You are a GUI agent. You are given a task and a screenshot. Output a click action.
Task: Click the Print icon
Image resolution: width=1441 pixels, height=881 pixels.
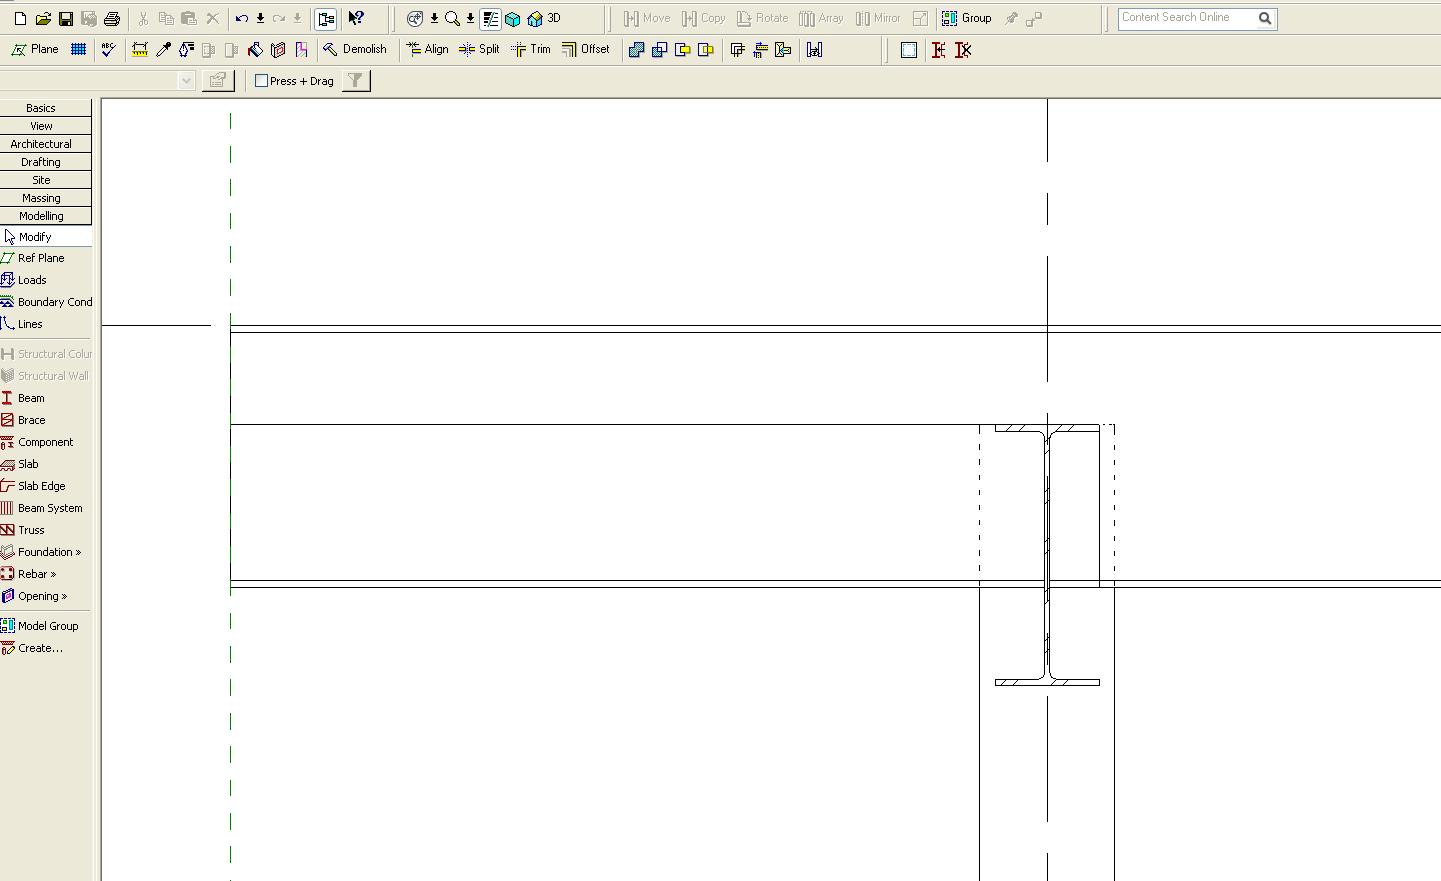coord(112,19)
